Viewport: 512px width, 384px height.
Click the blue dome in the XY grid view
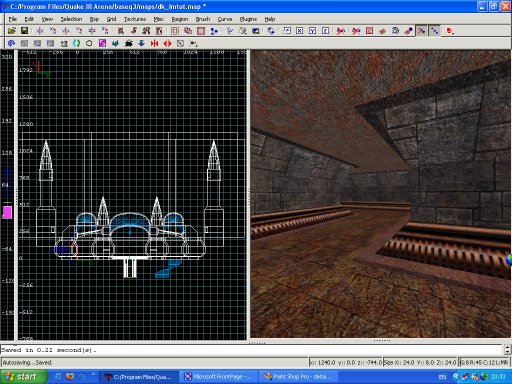[130, 221]
